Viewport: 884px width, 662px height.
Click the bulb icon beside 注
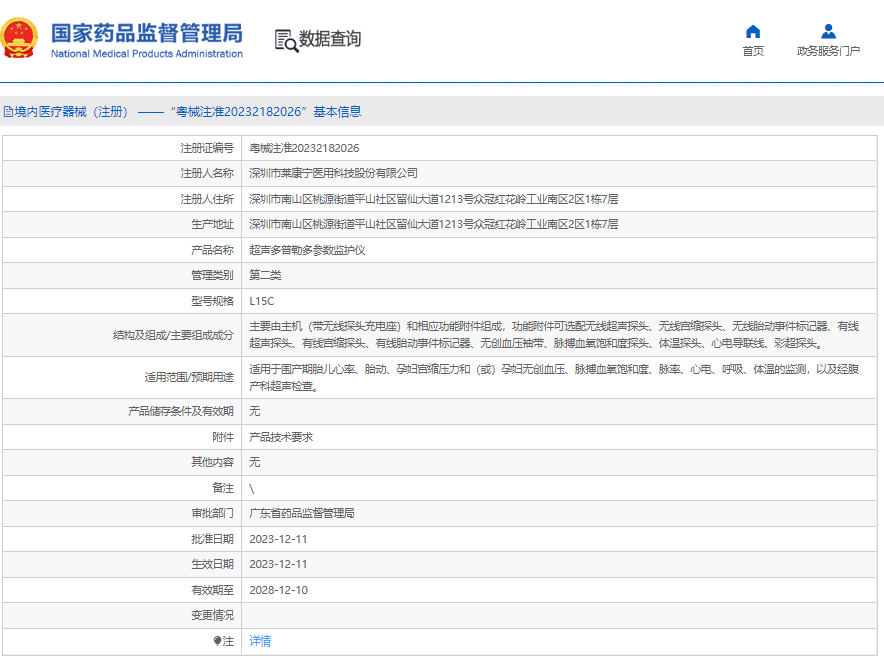[x=217, y=641]
